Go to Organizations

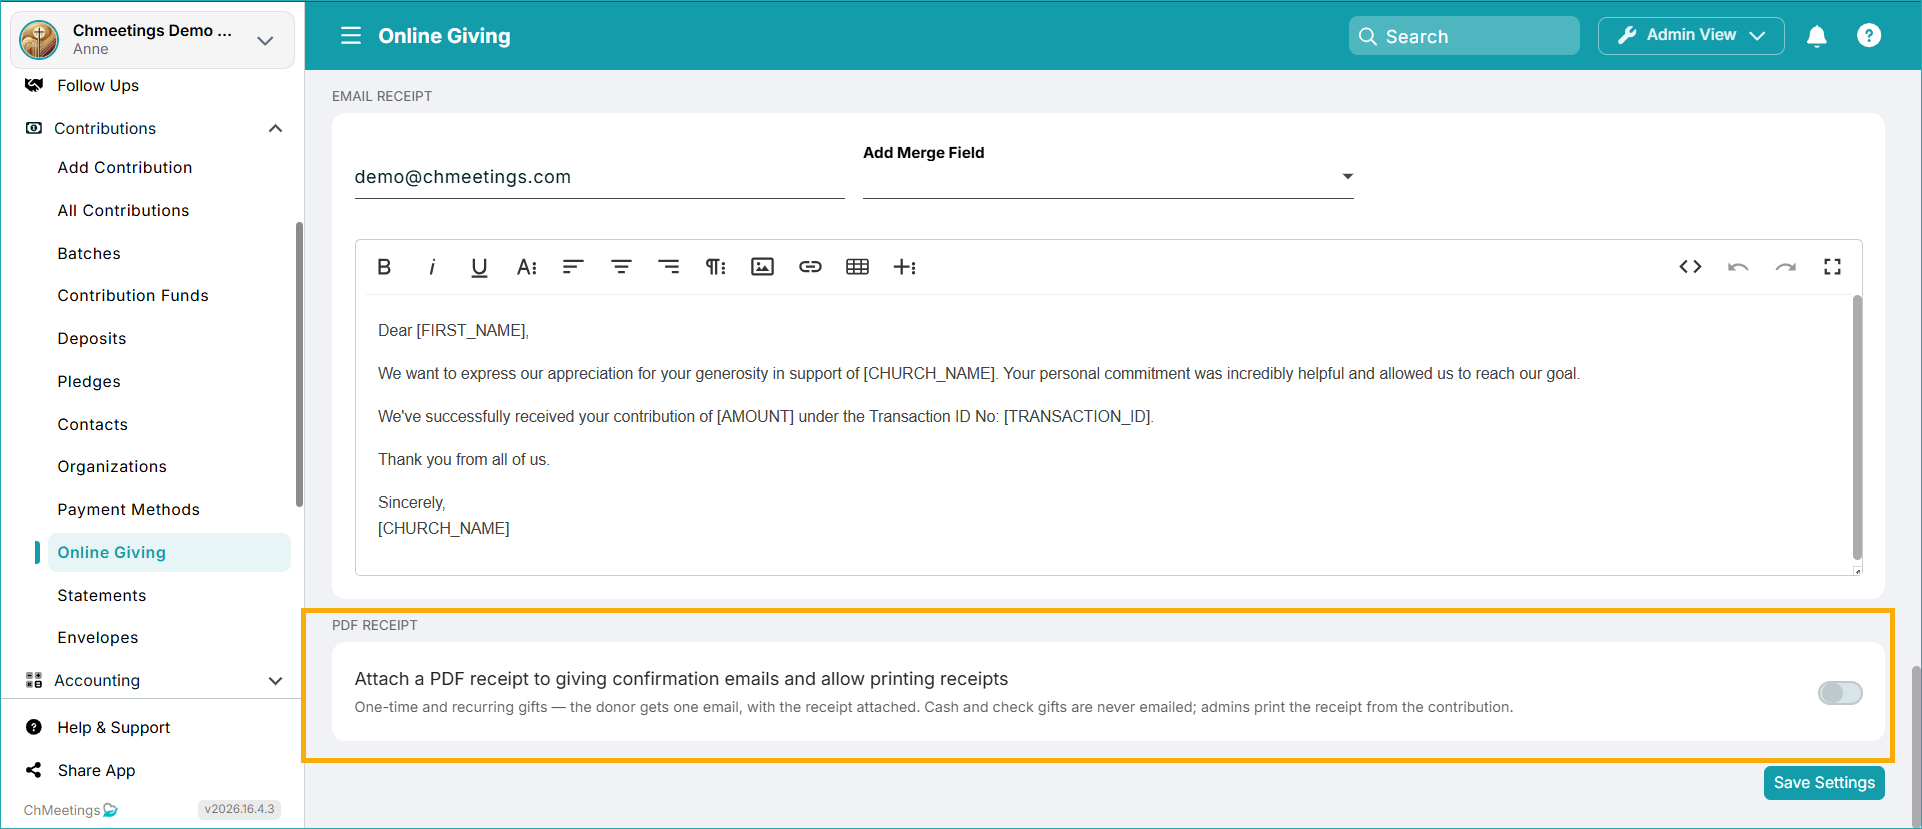112,466
